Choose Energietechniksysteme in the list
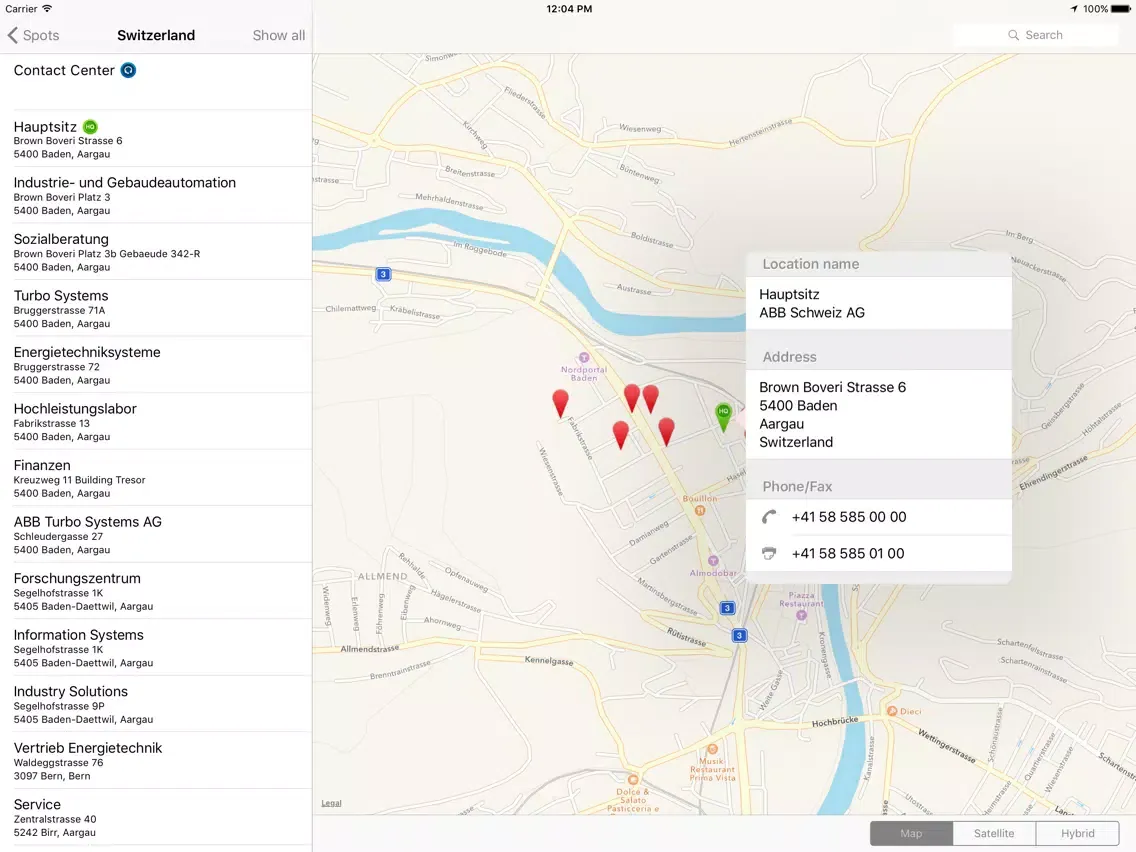 pyautogui.click(x=156, y=365)
